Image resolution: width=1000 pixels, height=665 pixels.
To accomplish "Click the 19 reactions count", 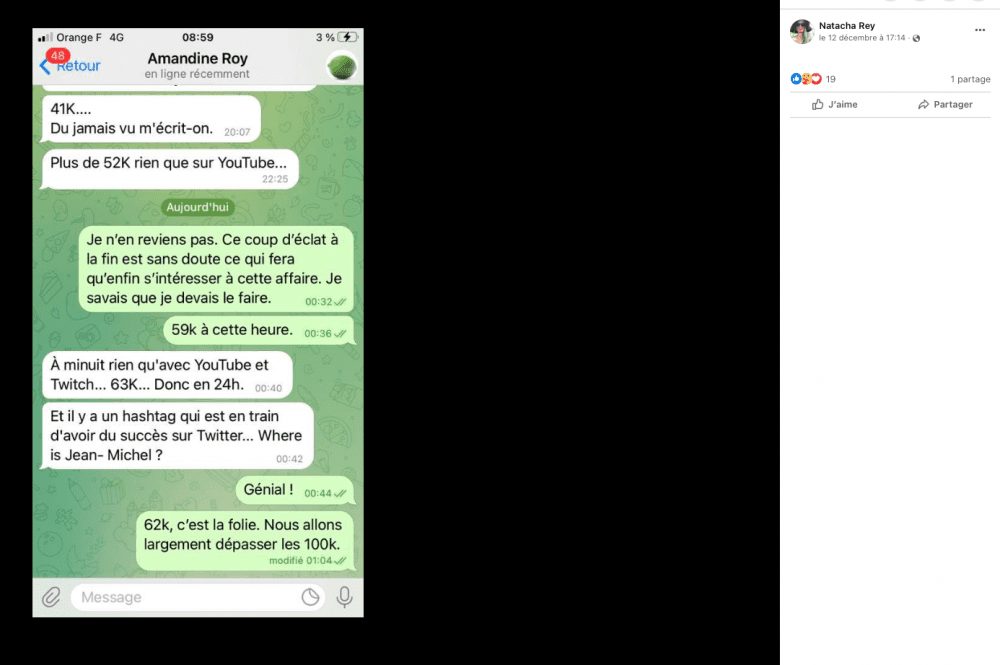I will pos(830,79).
